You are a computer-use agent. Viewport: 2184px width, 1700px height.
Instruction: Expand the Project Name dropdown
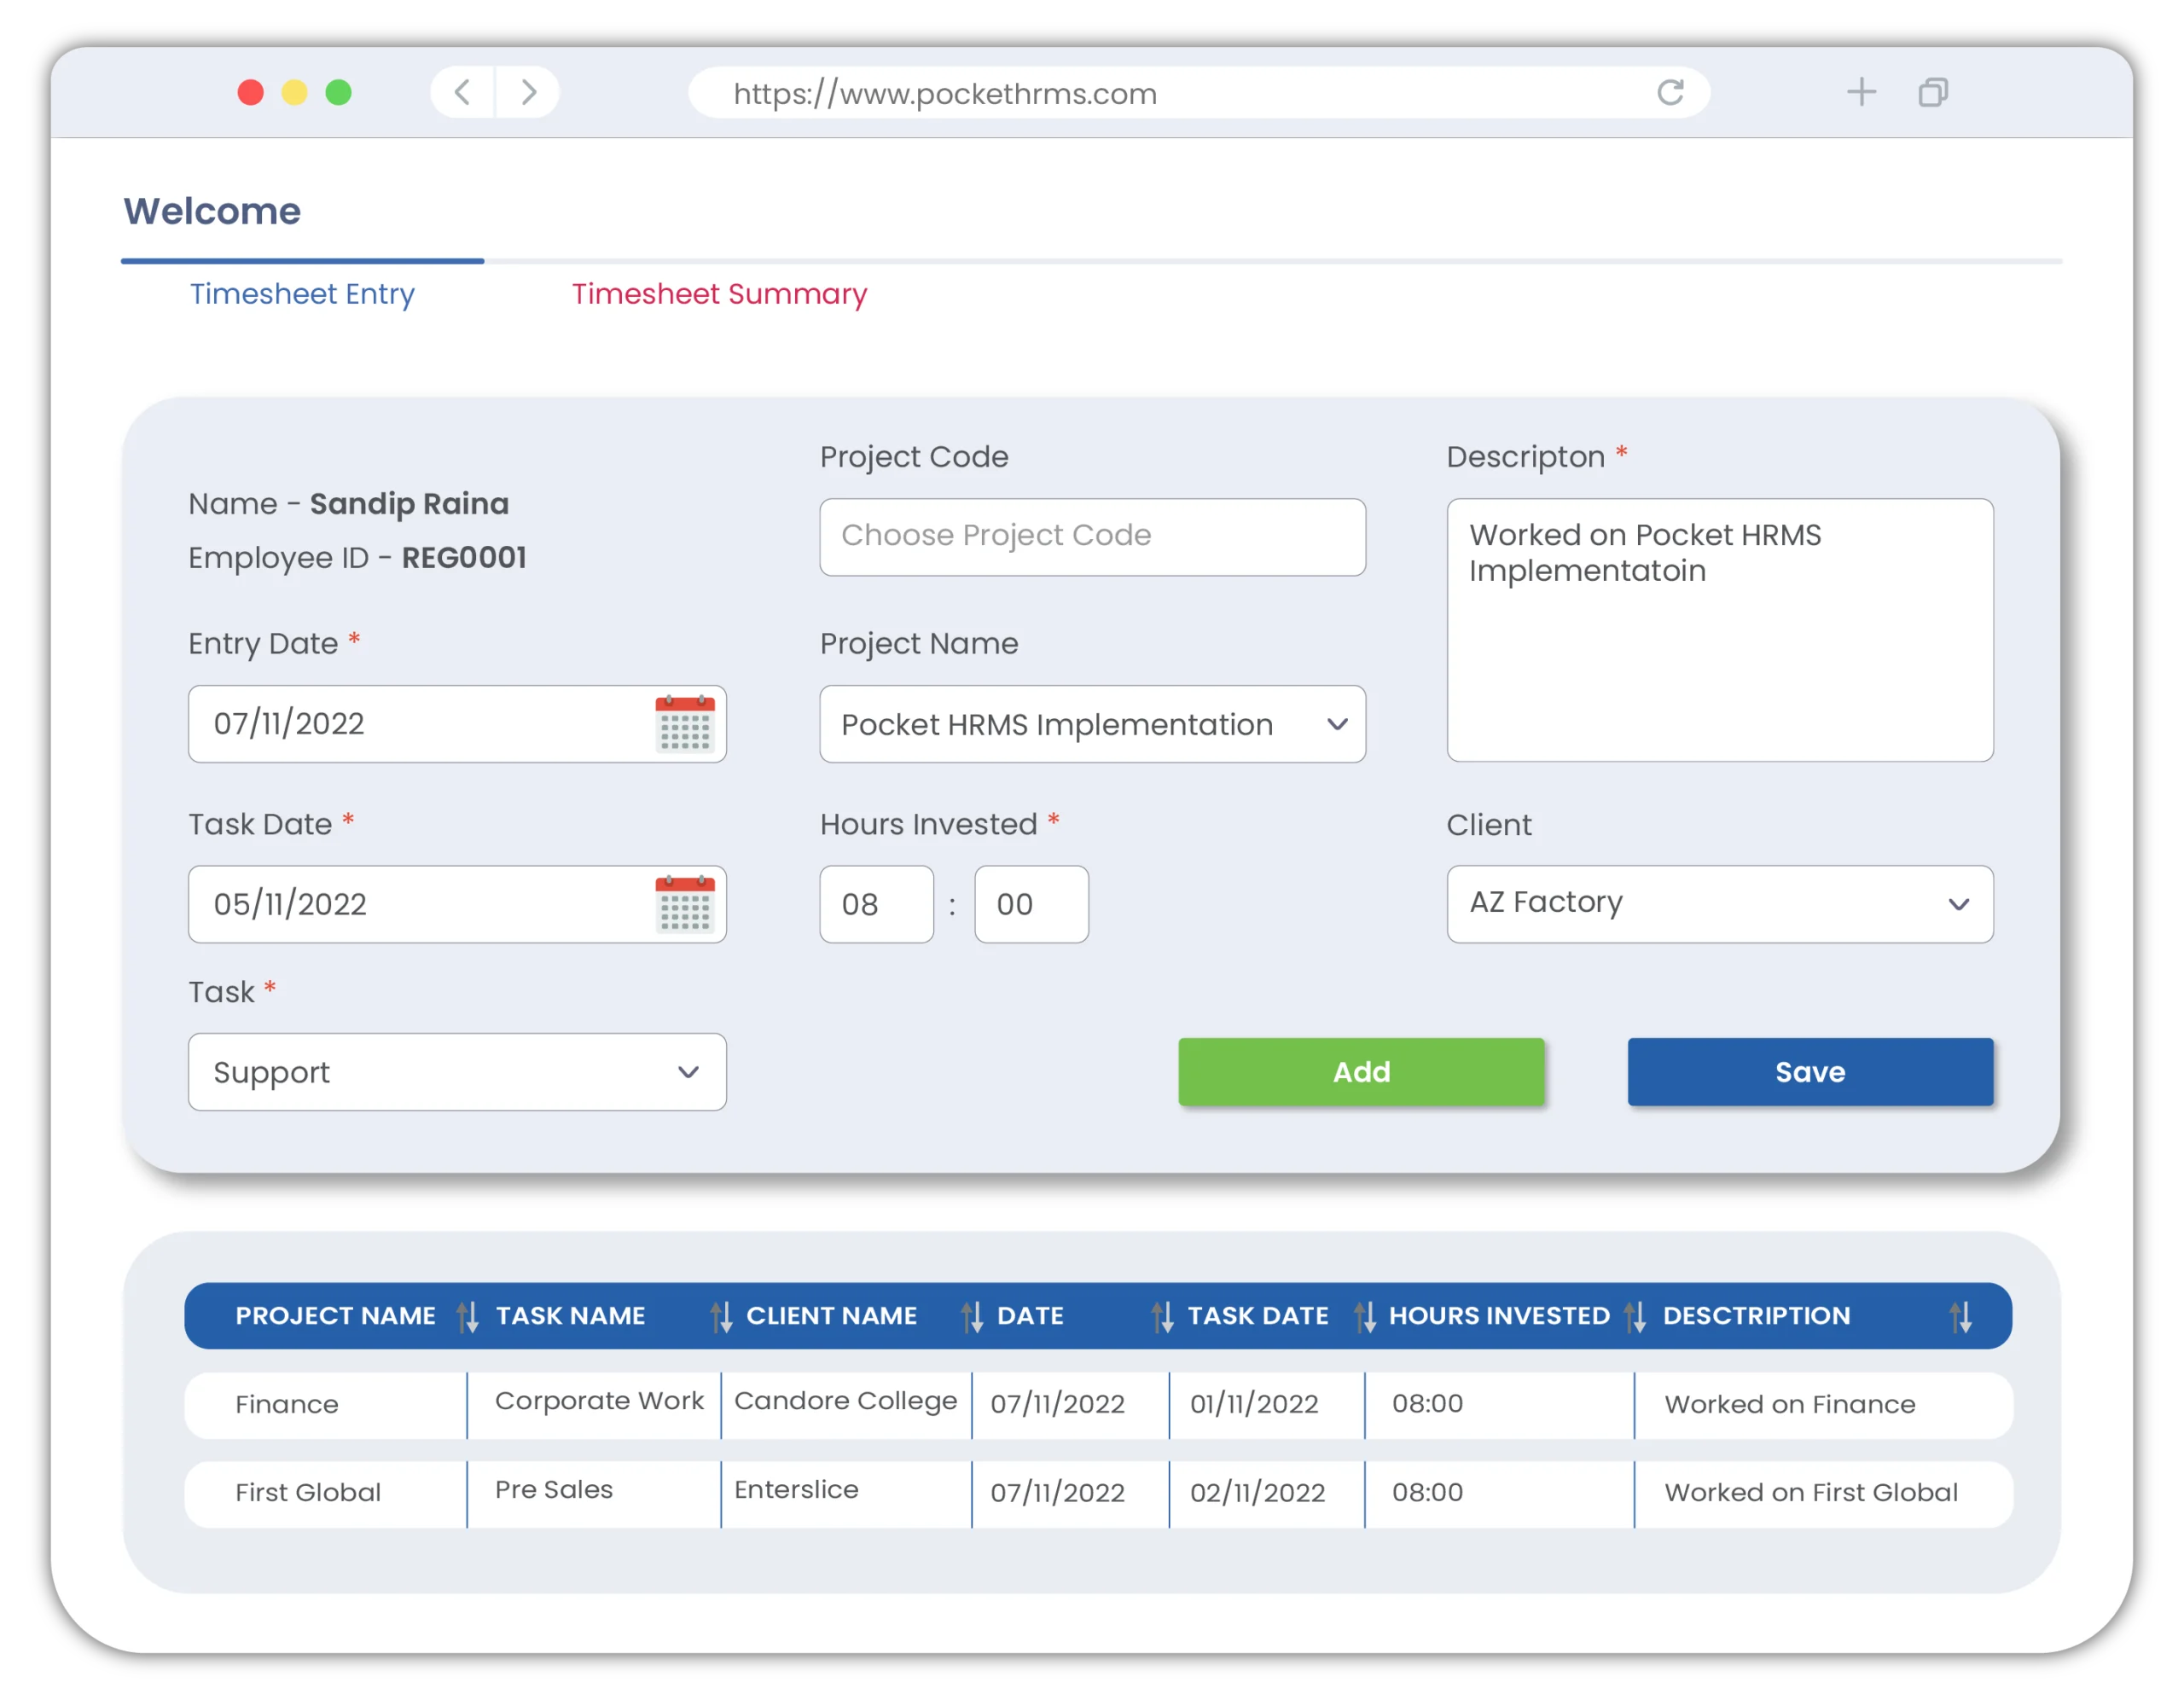[x=1092, y=724]
